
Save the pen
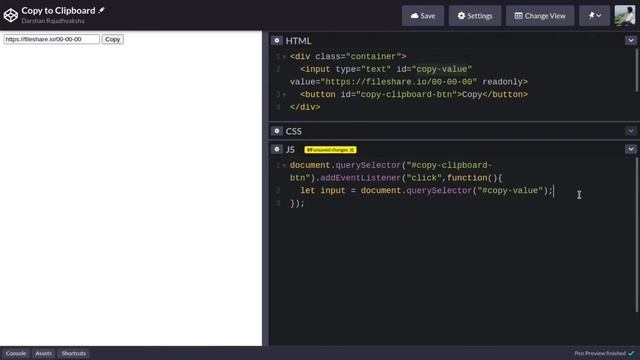(422, 16)
